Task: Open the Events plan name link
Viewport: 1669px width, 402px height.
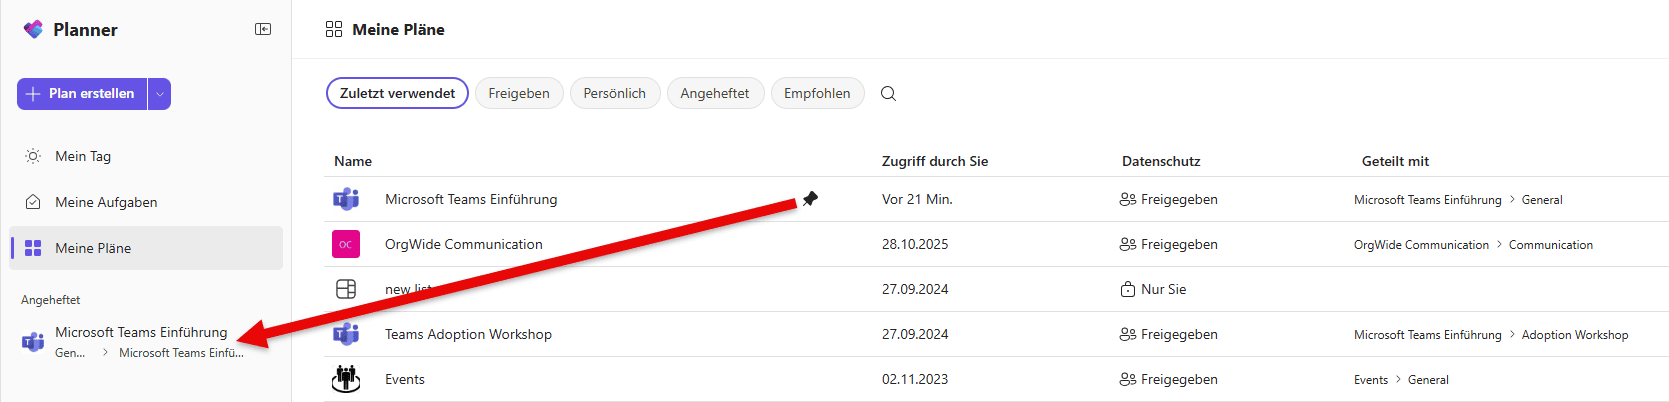Action: pos(405,379)
